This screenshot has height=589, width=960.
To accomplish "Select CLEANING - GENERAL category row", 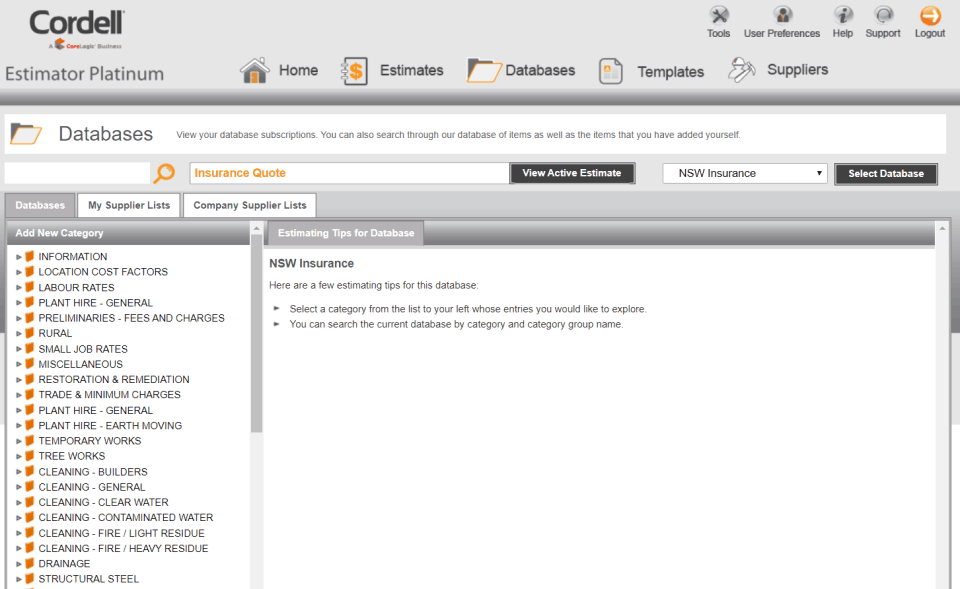I will pyautogui.click(x=92, y=487).
